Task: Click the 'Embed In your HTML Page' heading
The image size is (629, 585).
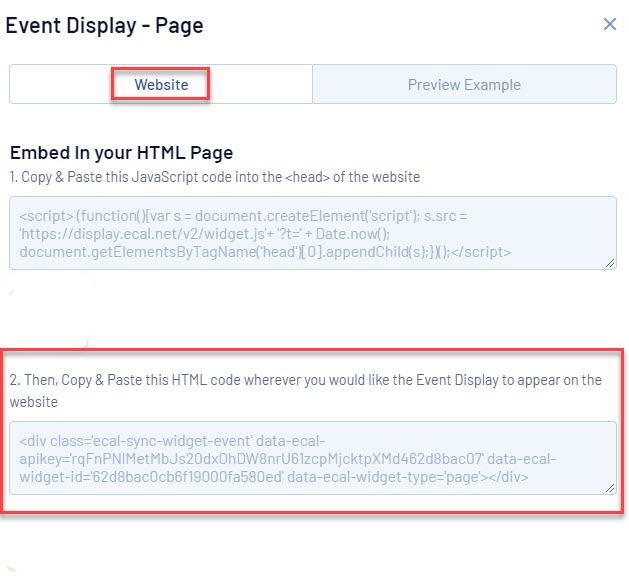Action: pyautogui.click(x=122, y=153)
